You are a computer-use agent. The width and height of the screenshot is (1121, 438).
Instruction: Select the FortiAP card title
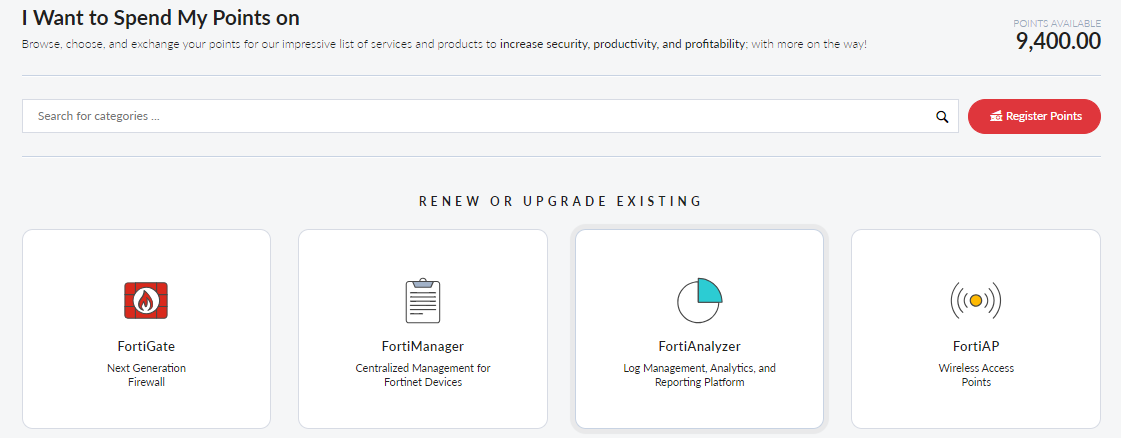(x=976, y=347)
